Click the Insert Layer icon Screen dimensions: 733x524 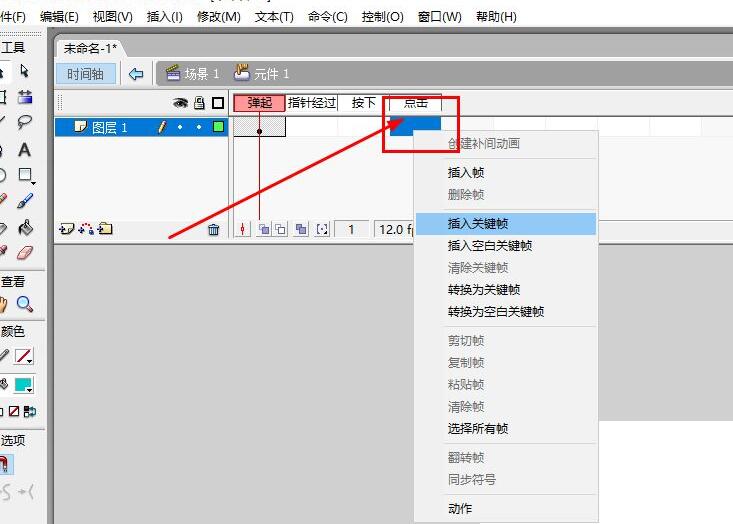coord(67,229)
